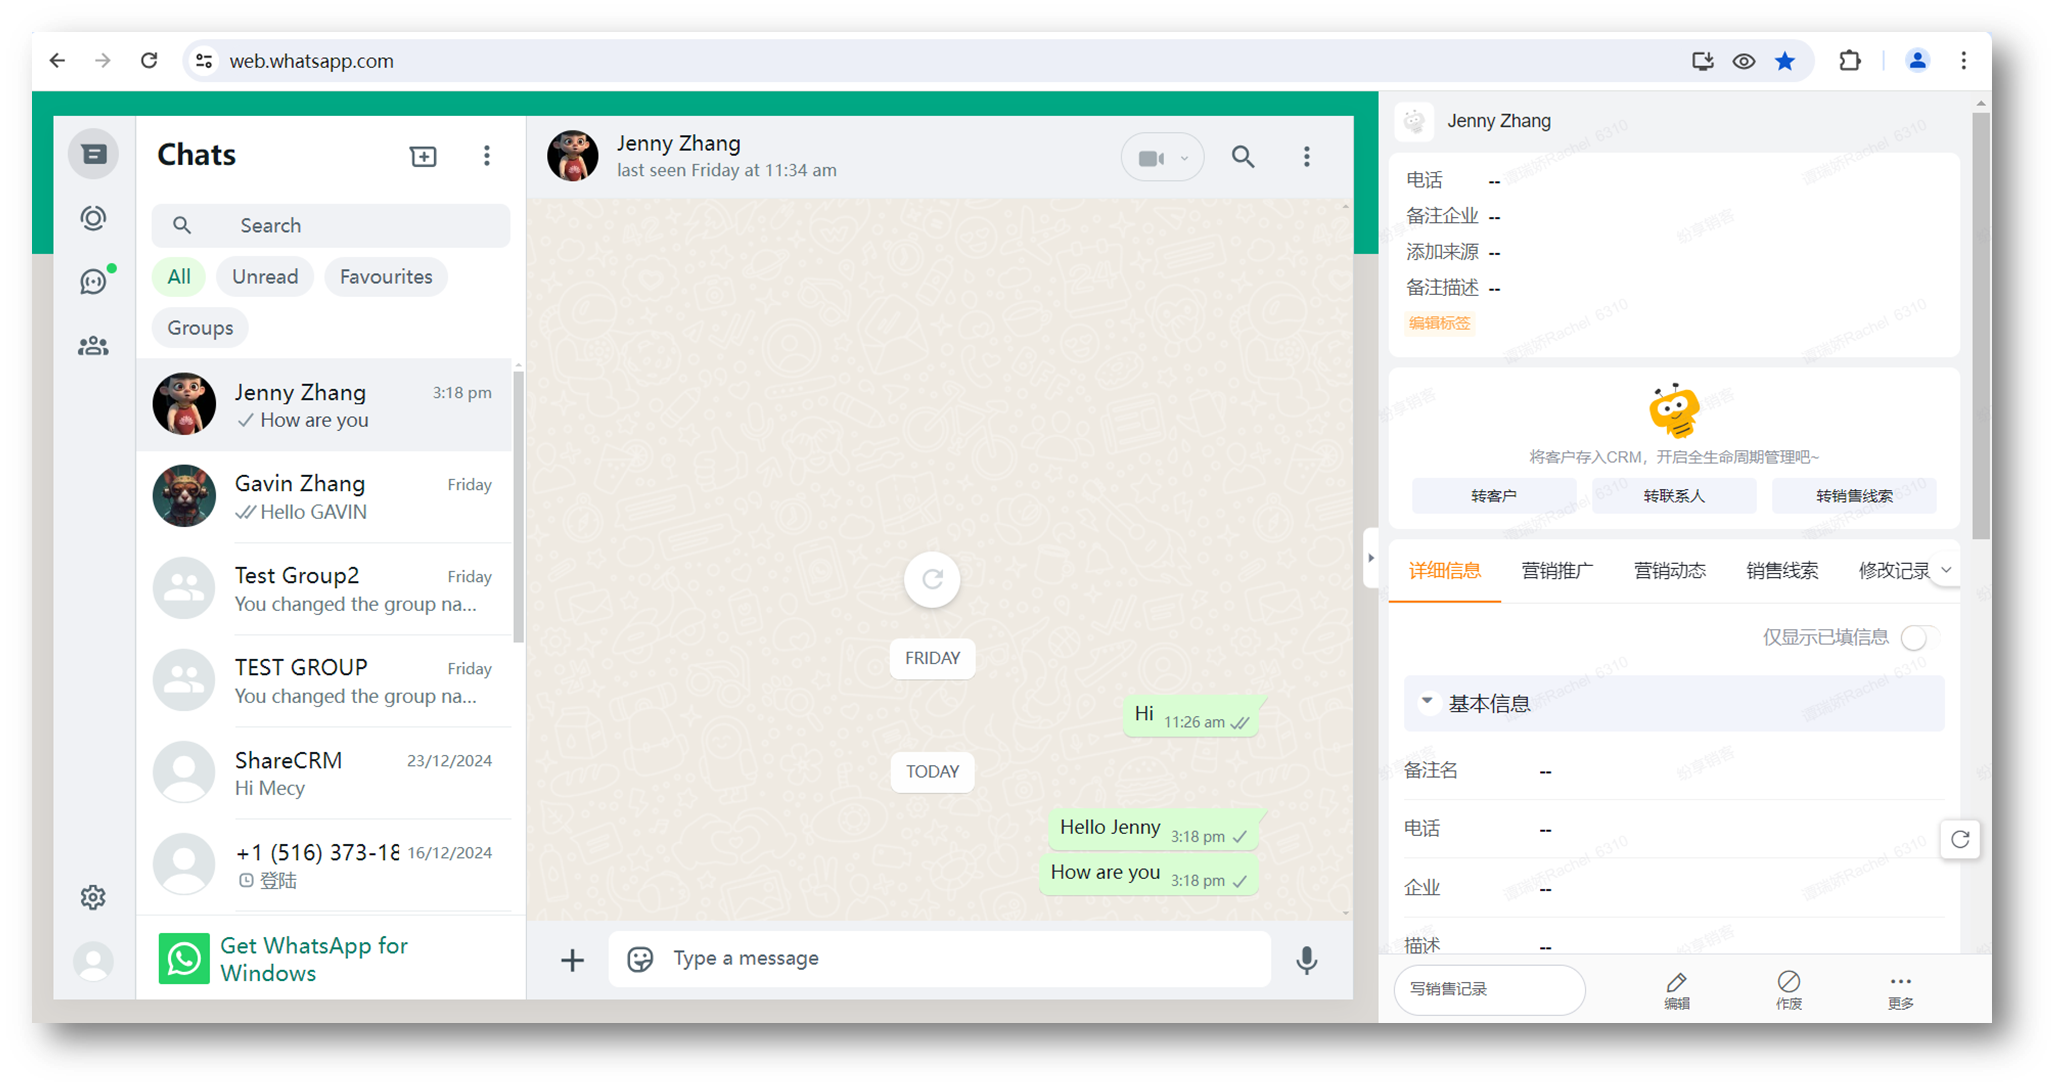Switch to the 营销推广 tab
The width and height of the screenshot is (2057, 1088).
(x=1557, y=571)
